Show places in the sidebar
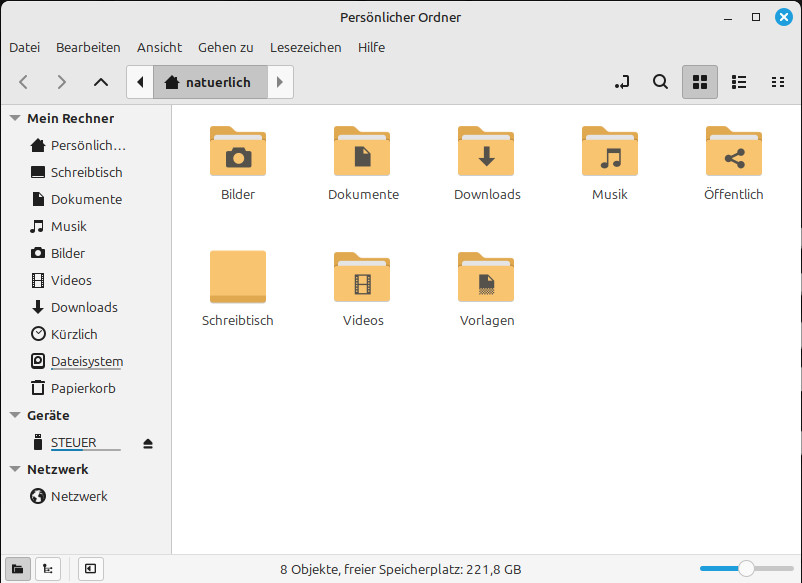 click(x=18, y=569)
